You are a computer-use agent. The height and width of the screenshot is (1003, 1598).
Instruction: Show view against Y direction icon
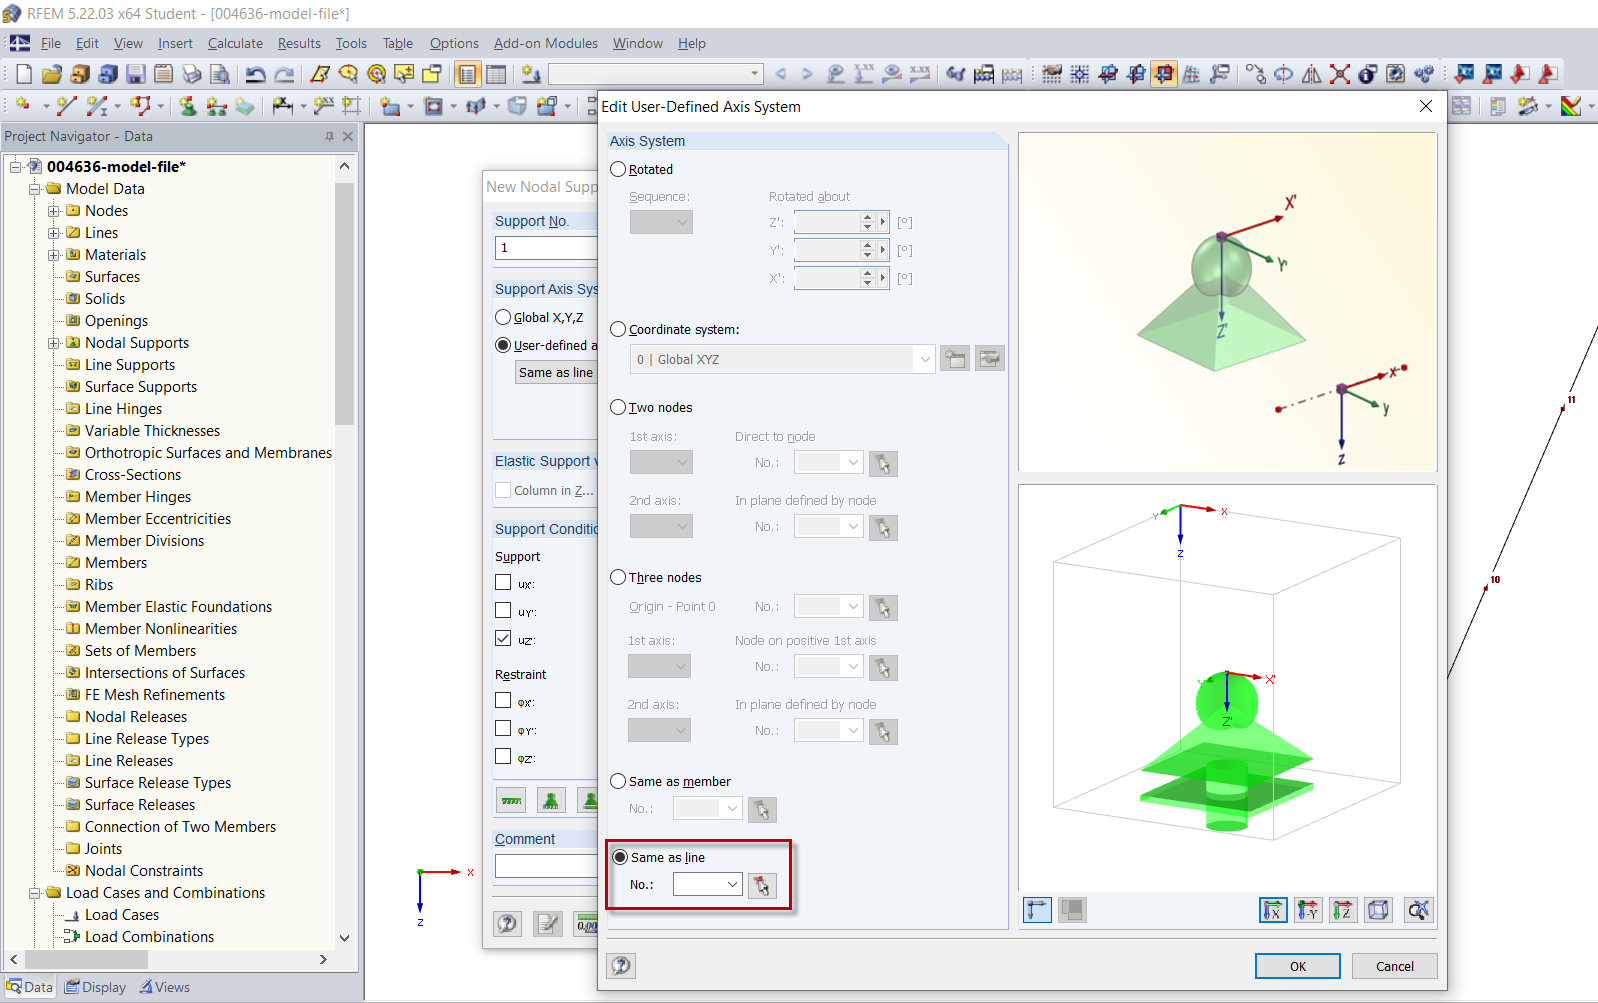point(1308,910)
